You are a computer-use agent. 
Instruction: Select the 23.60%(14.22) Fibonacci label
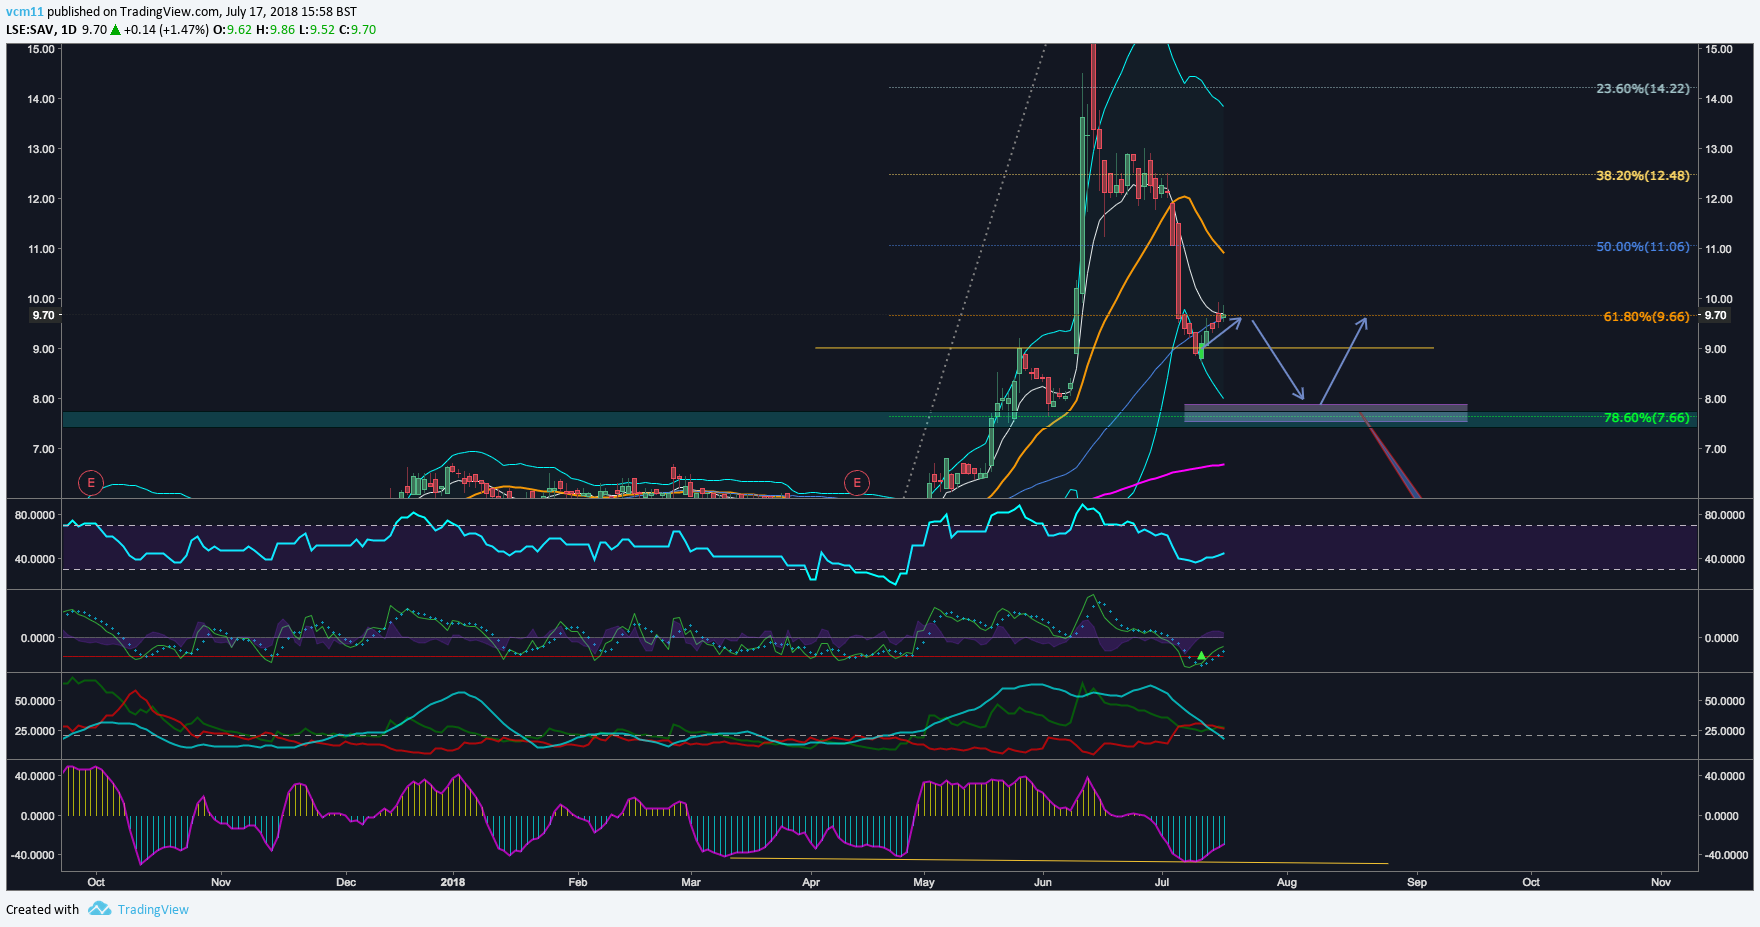tap(1643, 89)
